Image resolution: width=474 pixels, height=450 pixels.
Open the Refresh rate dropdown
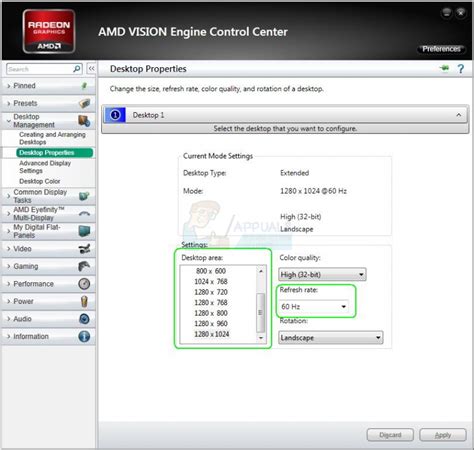[314, 306]
